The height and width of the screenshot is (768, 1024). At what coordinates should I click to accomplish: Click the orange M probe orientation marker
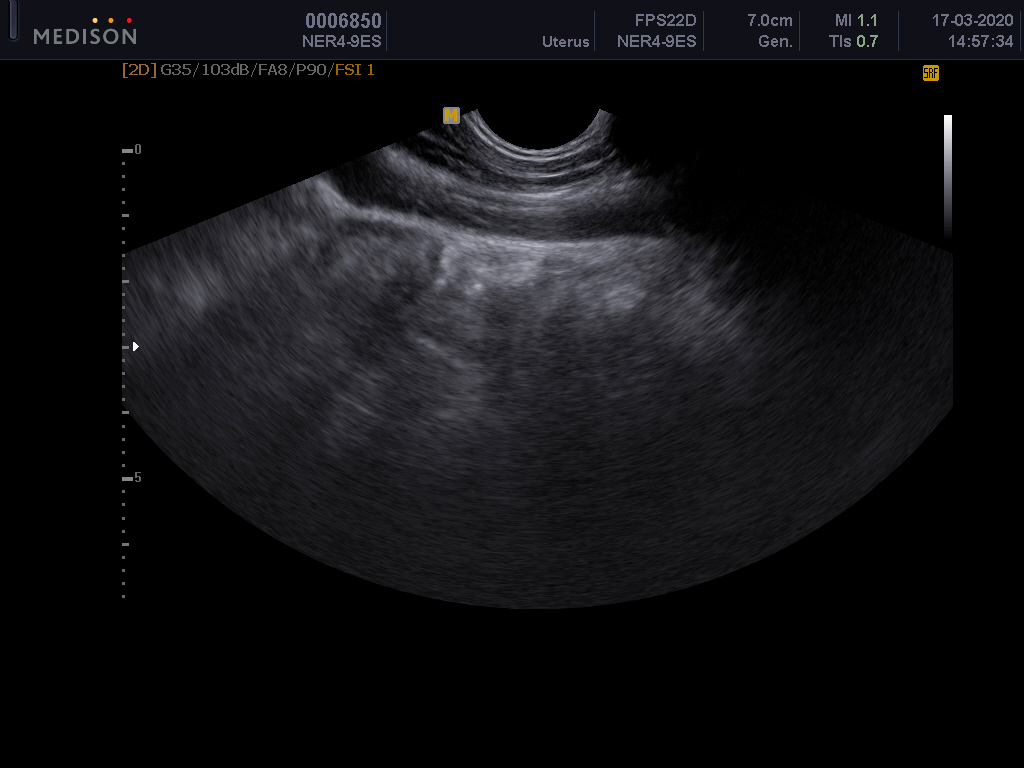click(451, 116)
